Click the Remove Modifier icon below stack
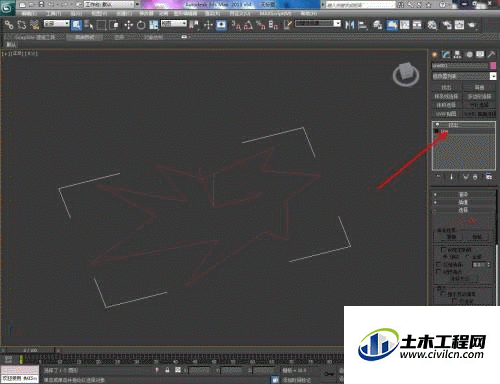 475,177
